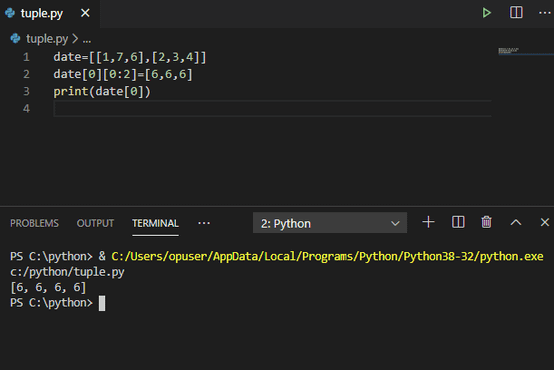Click tuple.py in the breadcrumb path
554x370 pixels.
click(x=47, y=39)
